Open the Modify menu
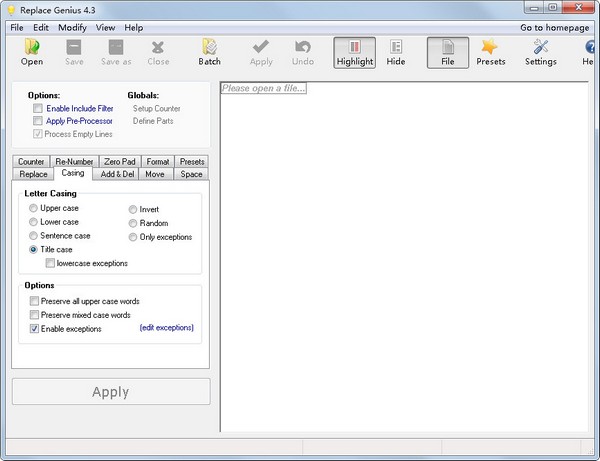The height and width of the screenshot is (461, 600). 72,28
